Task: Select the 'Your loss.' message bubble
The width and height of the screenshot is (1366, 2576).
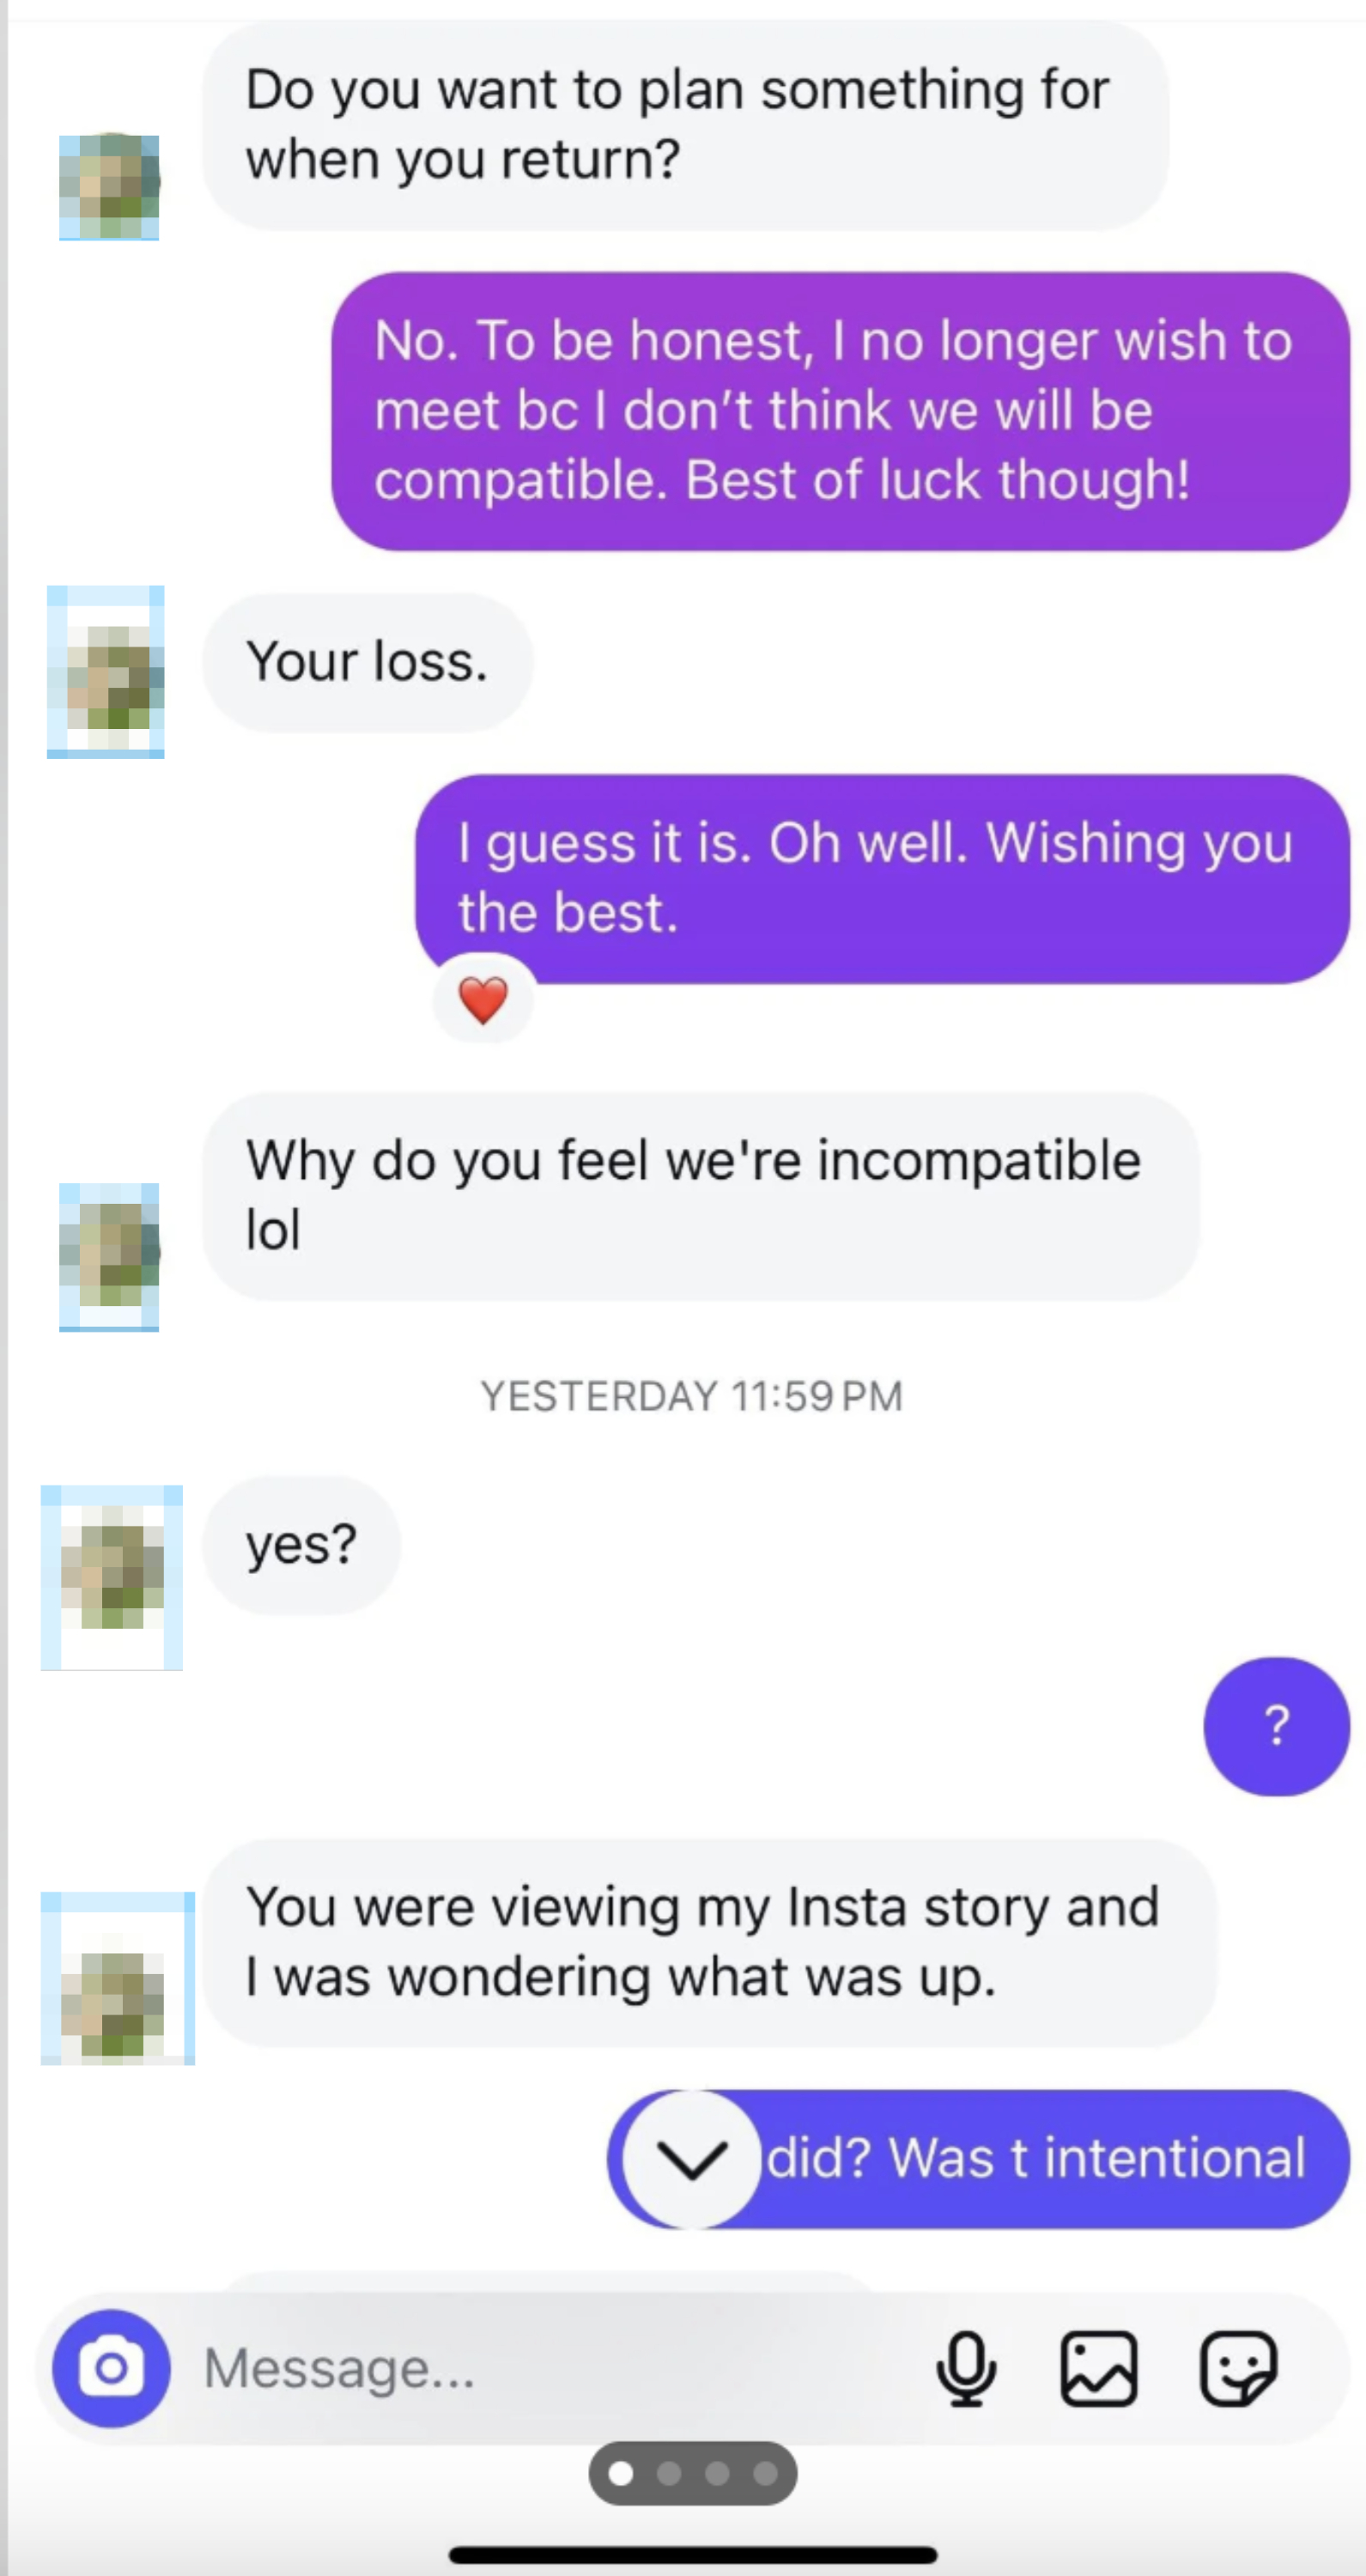Action: click(x=367, y=661)
